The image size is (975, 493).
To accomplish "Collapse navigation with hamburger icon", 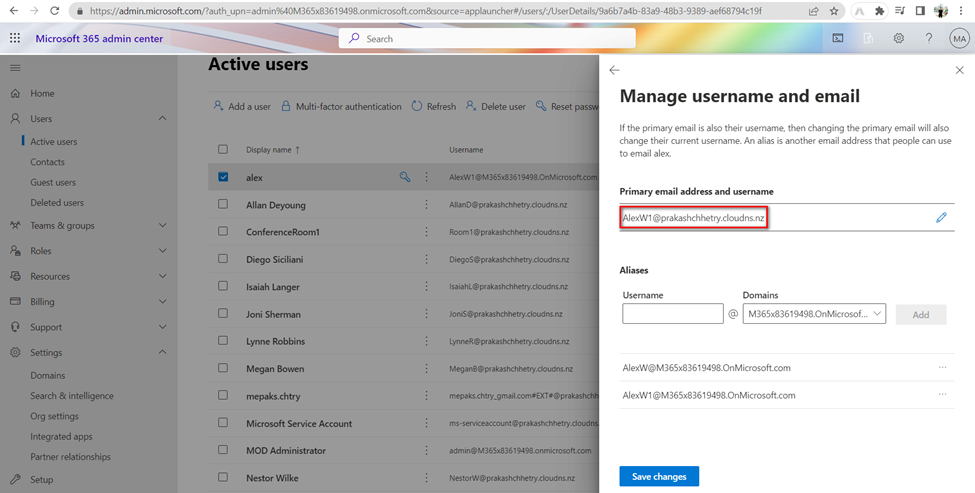I will (15, 68).
